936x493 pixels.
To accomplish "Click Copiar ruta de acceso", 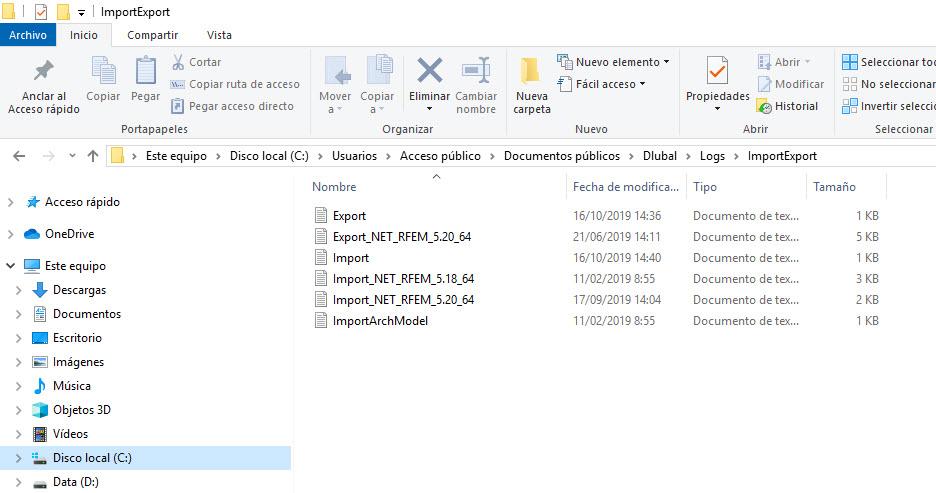I will pyautogui.click(x=235, y=84).
